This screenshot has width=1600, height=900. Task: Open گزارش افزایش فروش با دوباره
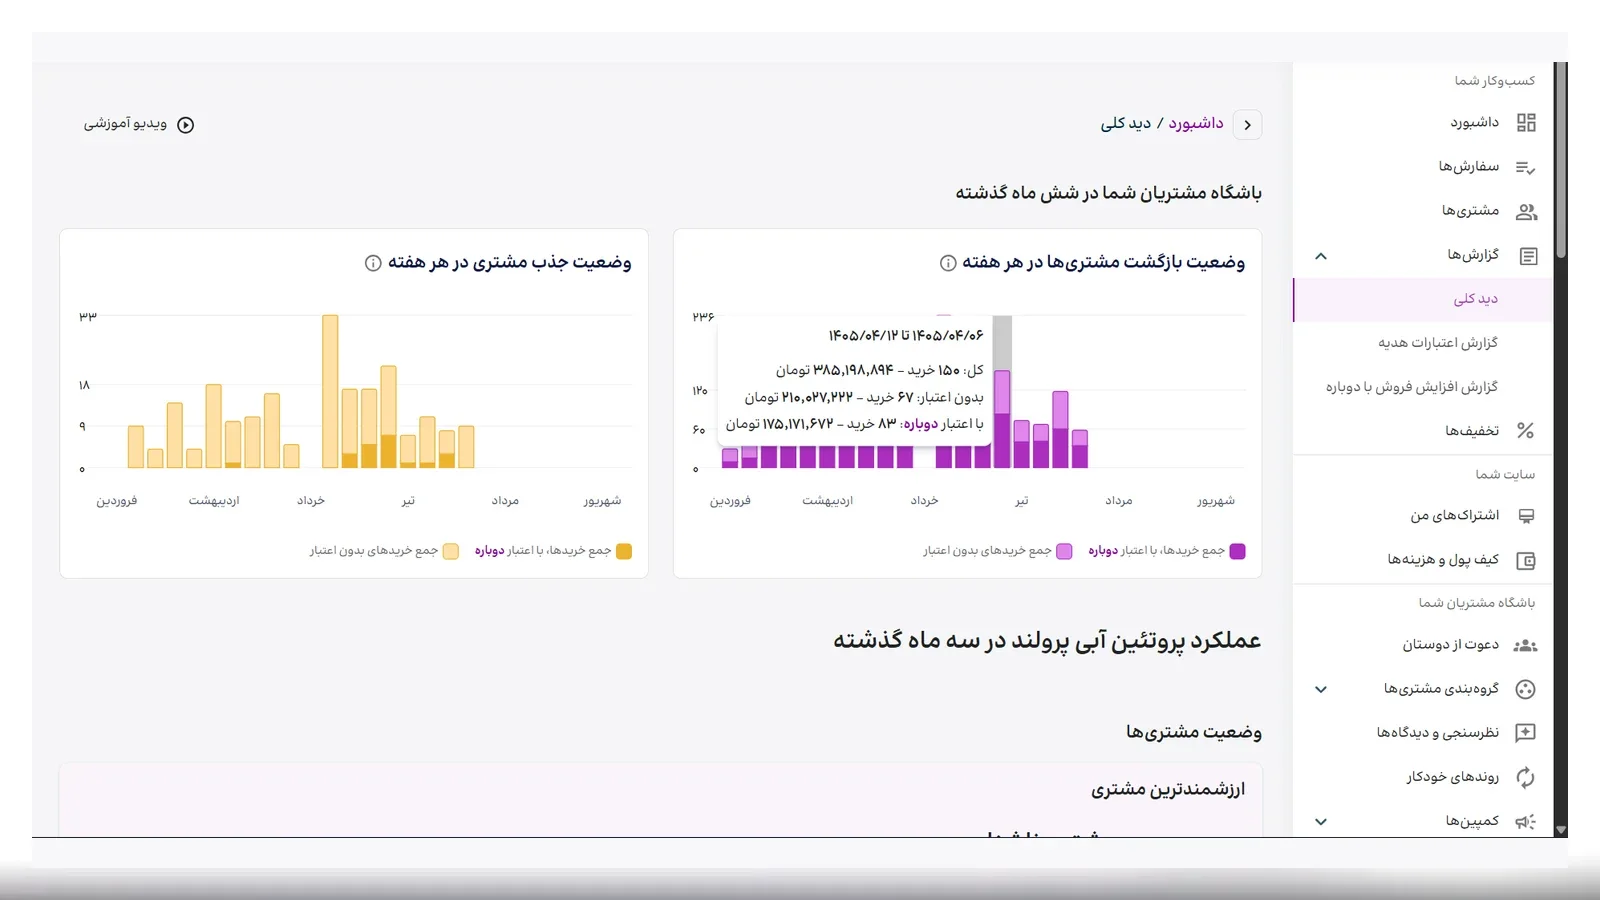click(1411, 387)
